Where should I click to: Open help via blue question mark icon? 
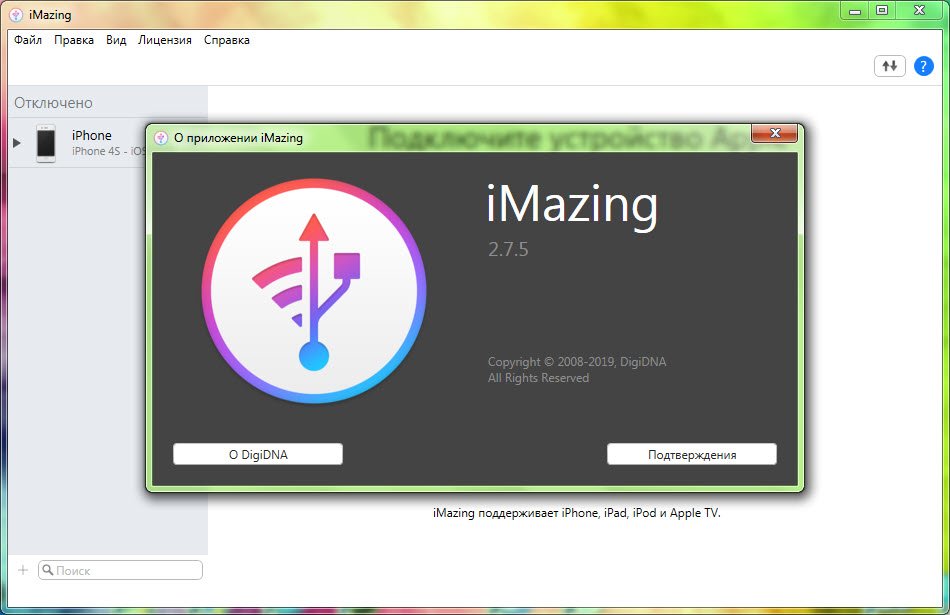[x=923, y=66]
